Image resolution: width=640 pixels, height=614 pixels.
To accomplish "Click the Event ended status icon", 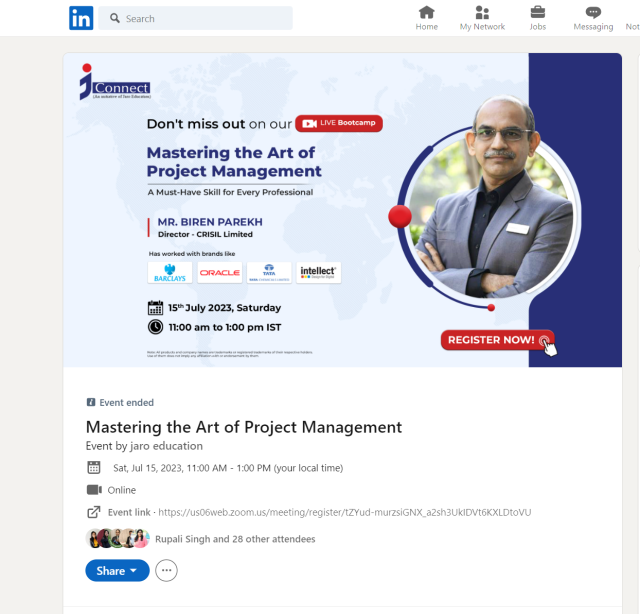I will click(x=91, y=402).
